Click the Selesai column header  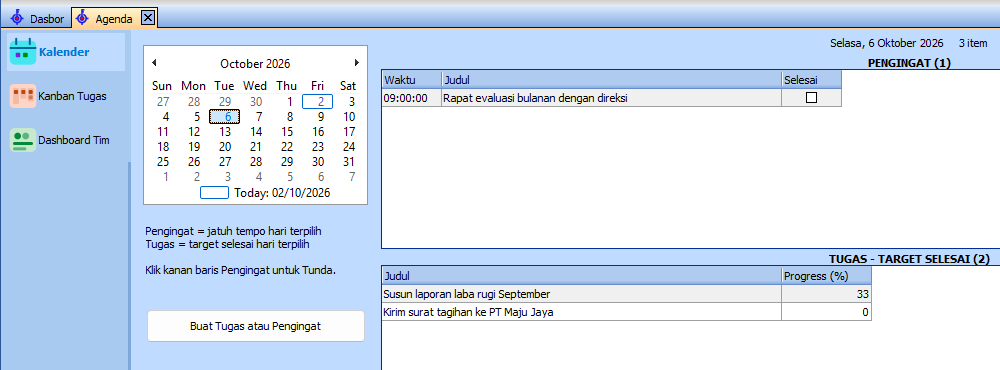pyautogui.click(x=811, y=80)
